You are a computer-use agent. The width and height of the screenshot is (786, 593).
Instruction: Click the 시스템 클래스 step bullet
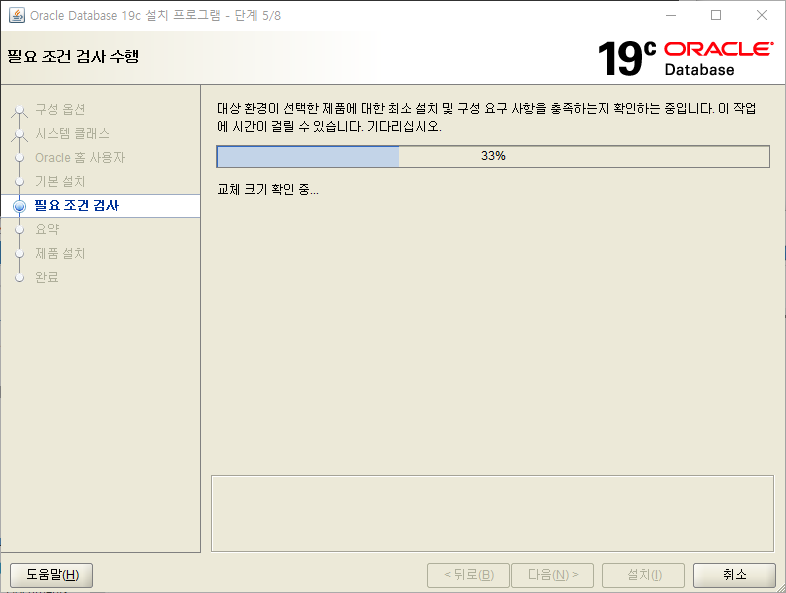20,134
